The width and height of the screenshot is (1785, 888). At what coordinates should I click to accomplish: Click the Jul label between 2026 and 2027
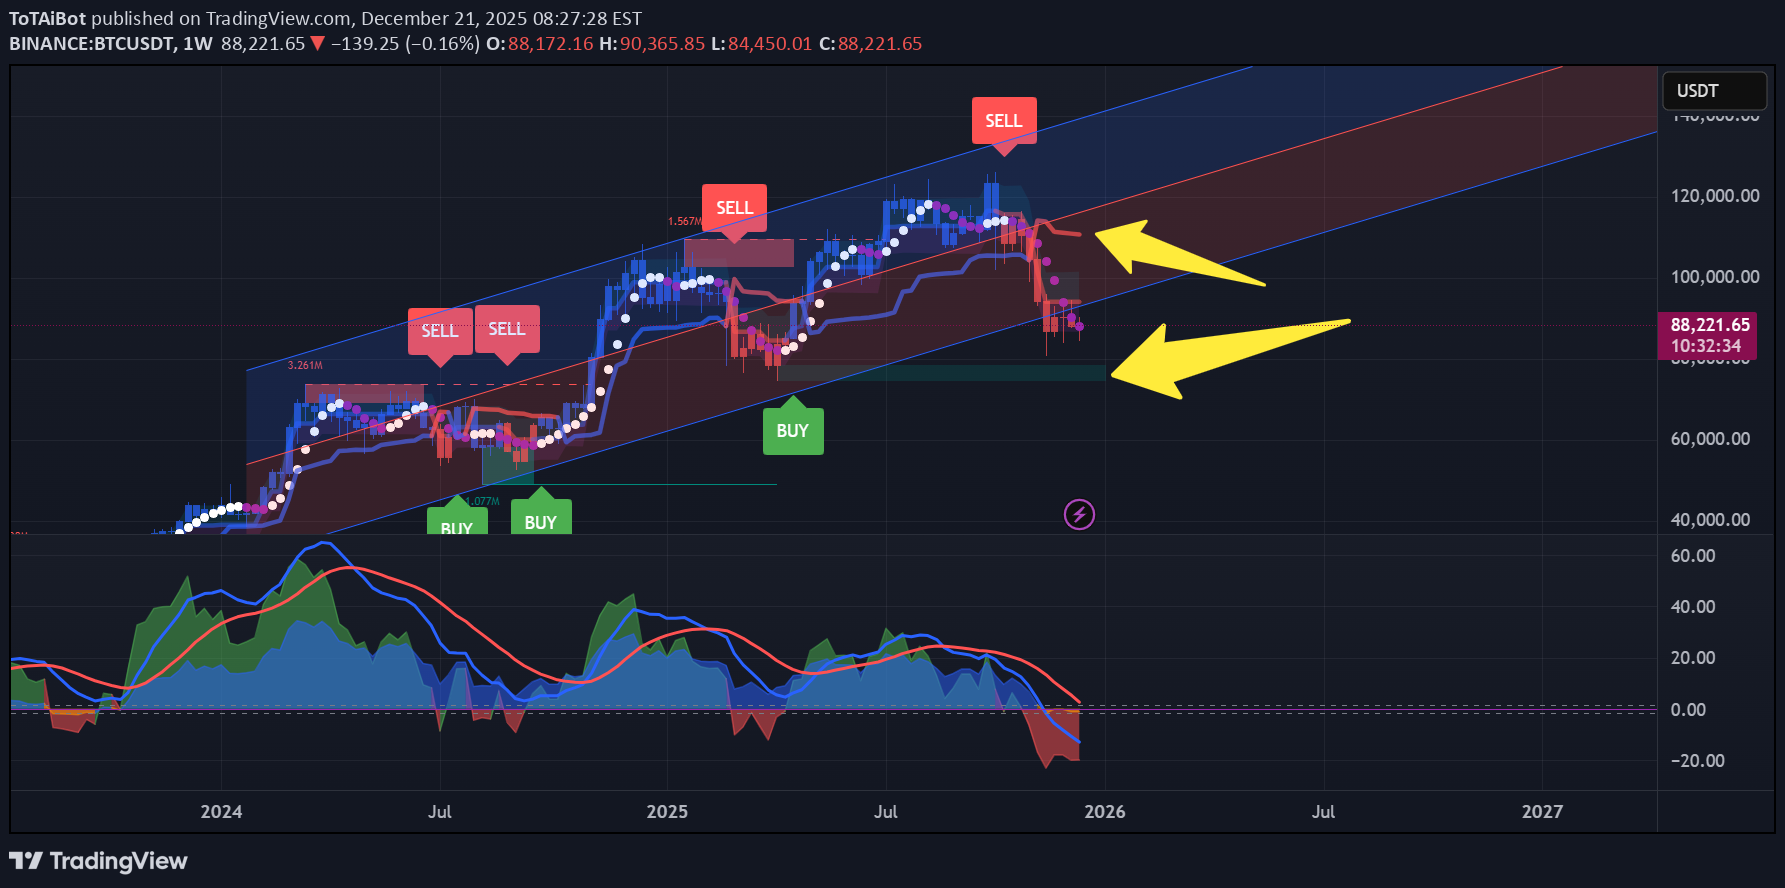click(x=1323, y=812)
